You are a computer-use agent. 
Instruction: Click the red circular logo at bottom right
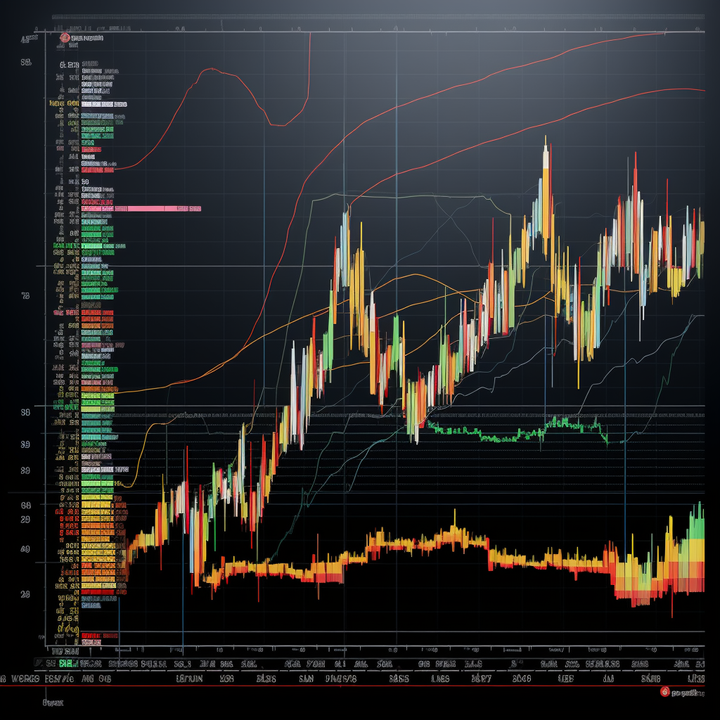click(x=664, y=691)
